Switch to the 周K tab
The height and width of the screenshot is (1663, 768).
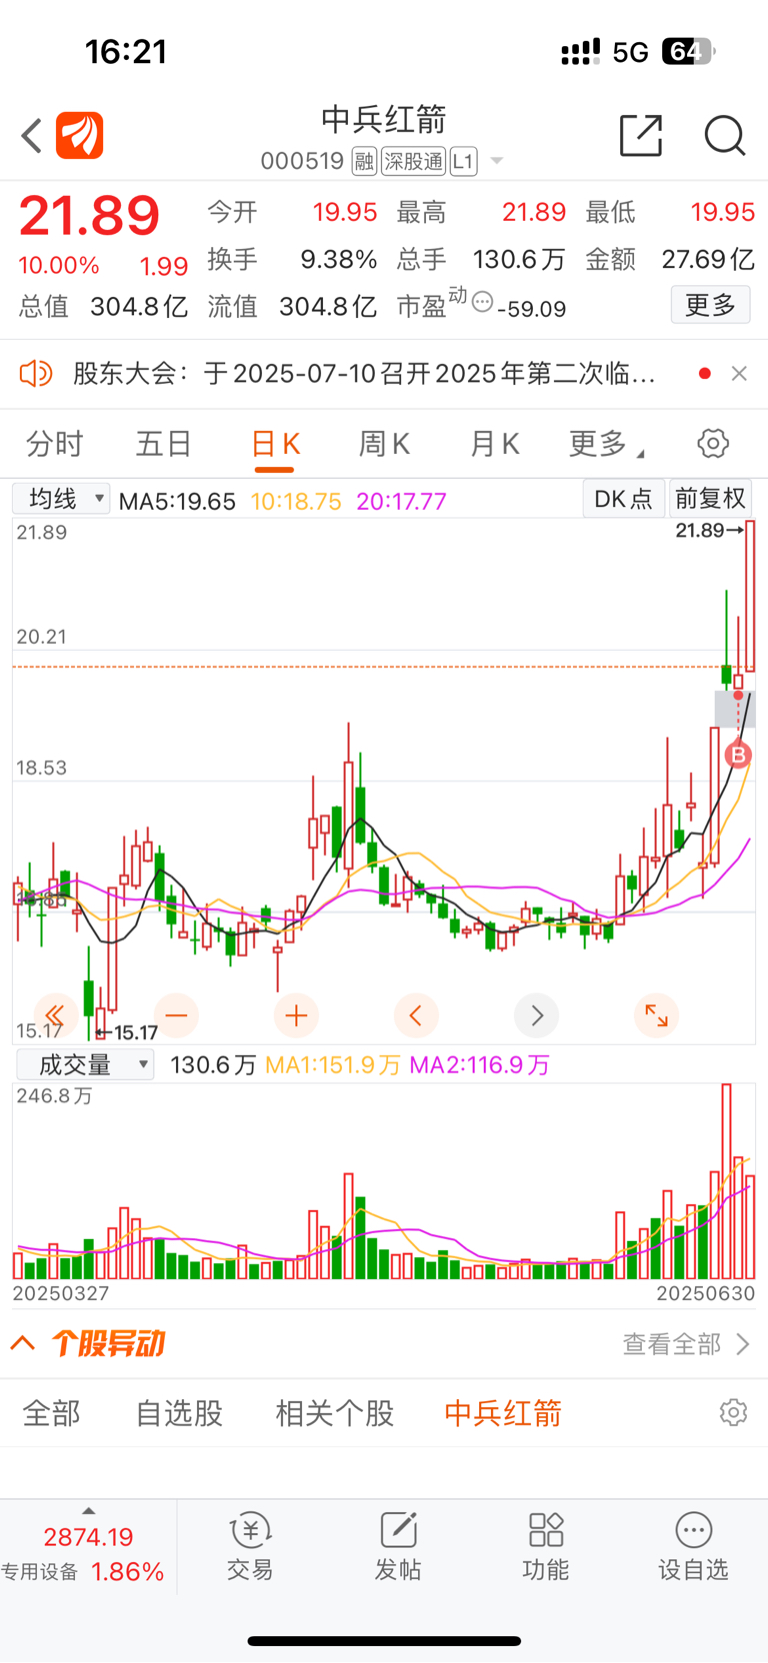point(385,443)
